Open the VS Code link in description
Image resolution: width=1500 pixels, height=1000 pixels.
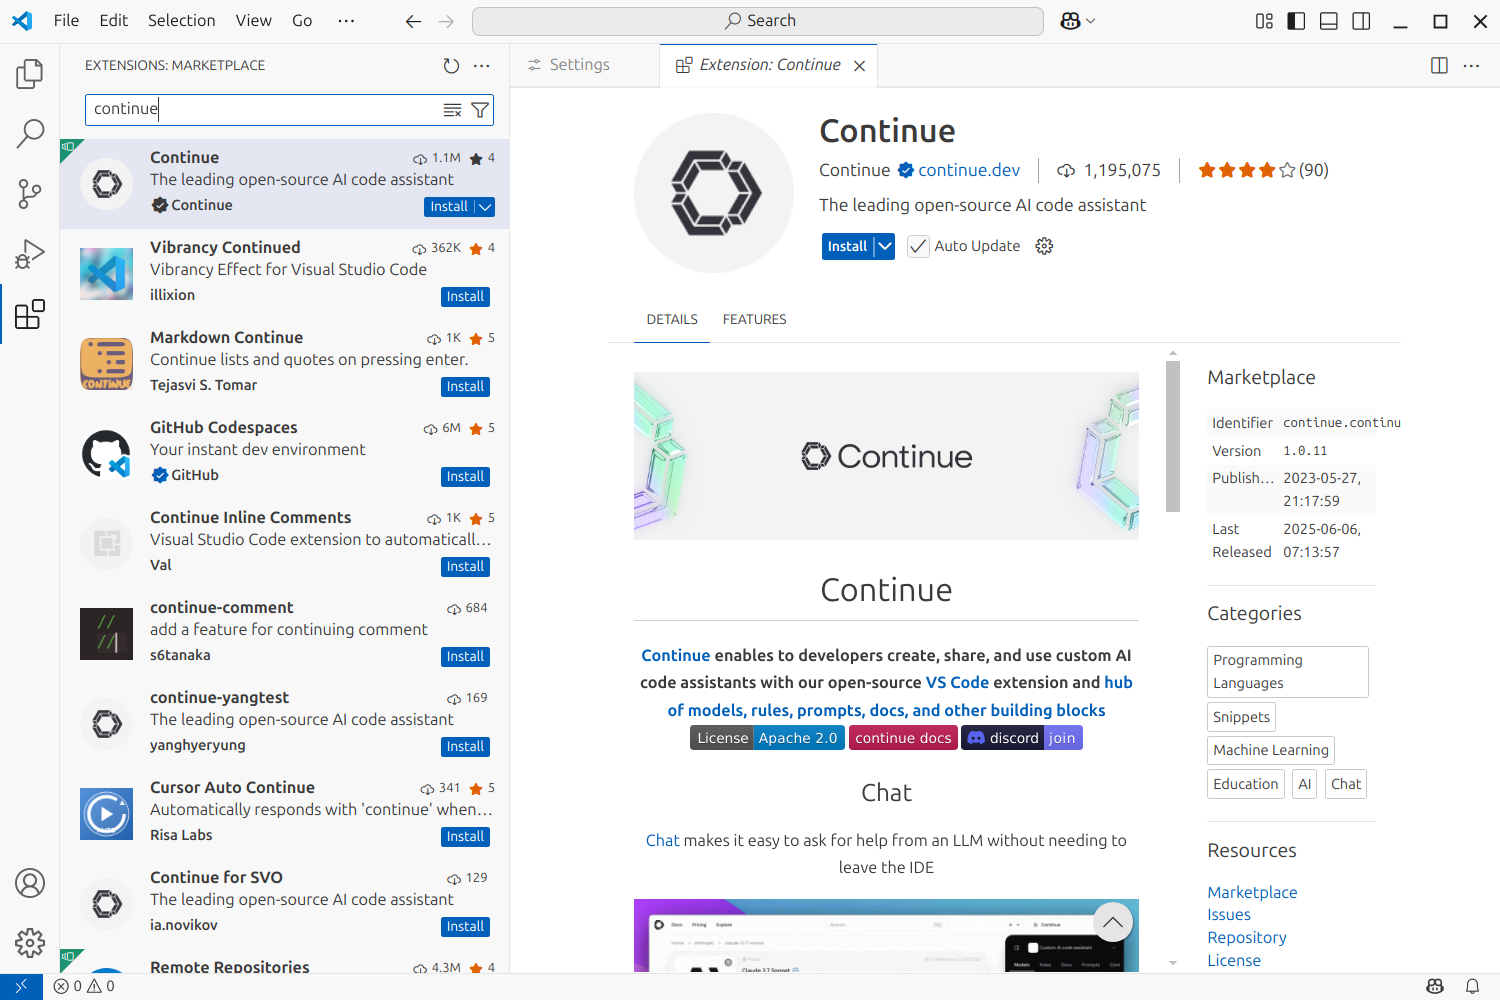pyautogui.click(x=957, y=683)
